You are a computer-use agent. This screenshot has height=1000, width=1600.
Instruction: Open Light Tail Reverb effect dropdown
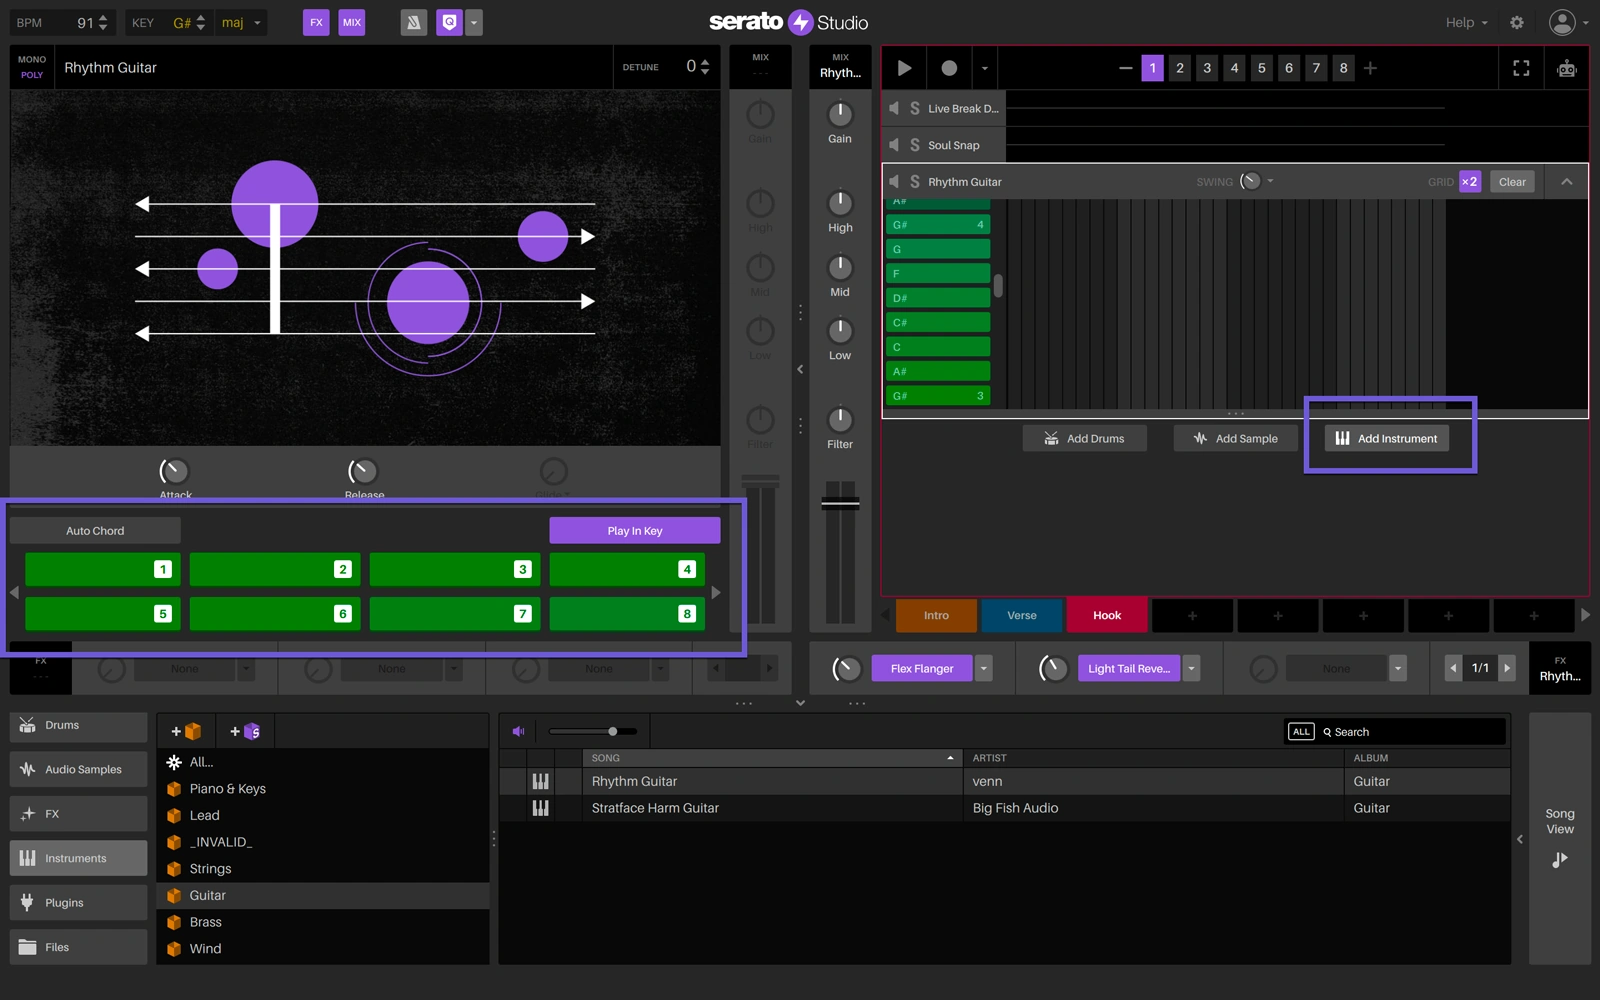coord(1191,668)
